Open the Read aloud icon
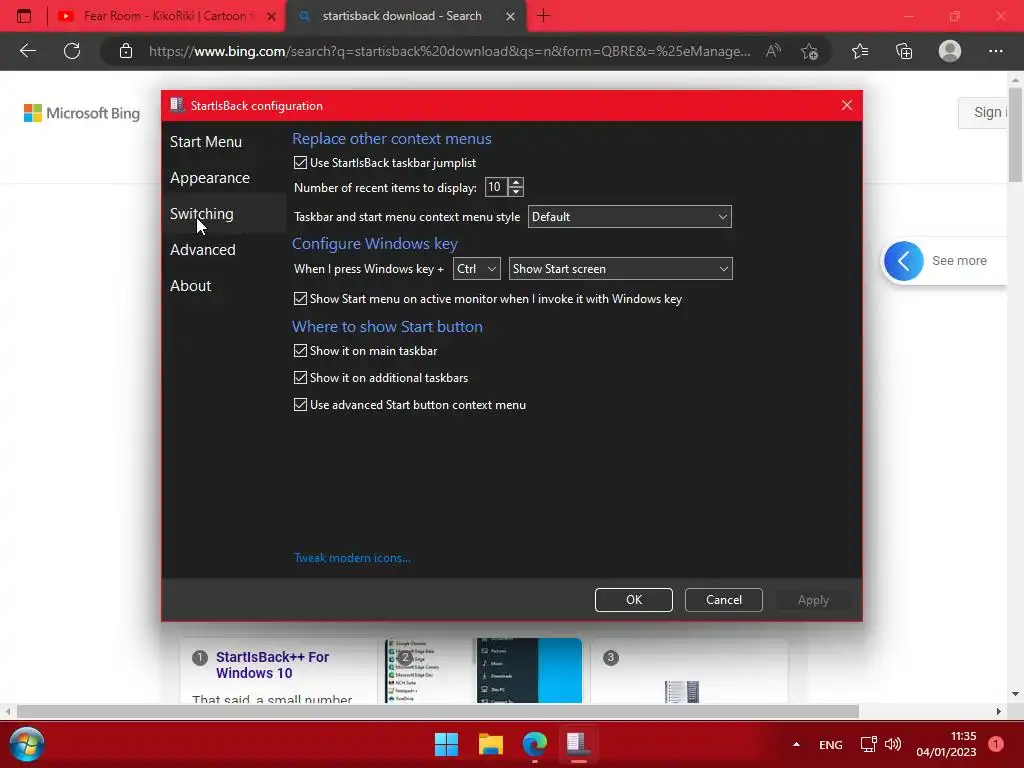This screenshot has width=1024, height=768. [773, 51]
